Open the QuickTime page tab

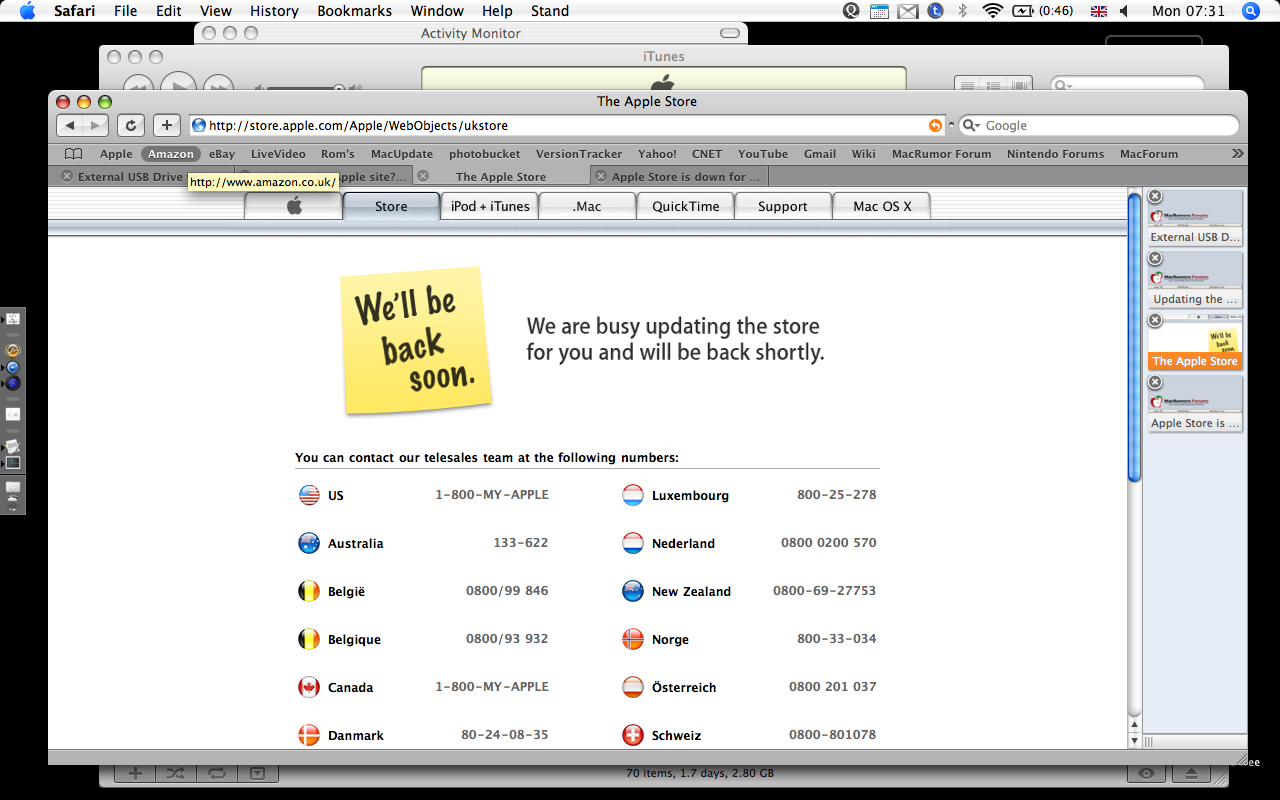(685, 206)
